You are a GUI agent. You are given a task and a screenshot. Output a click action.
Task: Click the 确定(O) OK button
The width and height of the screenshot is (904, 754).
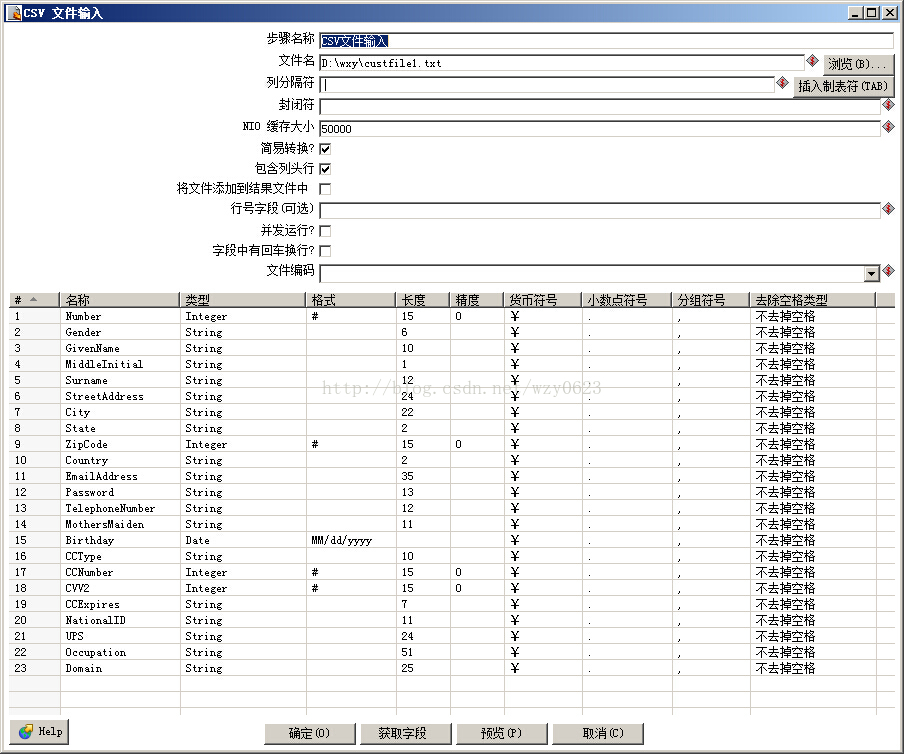pos(310,733)
